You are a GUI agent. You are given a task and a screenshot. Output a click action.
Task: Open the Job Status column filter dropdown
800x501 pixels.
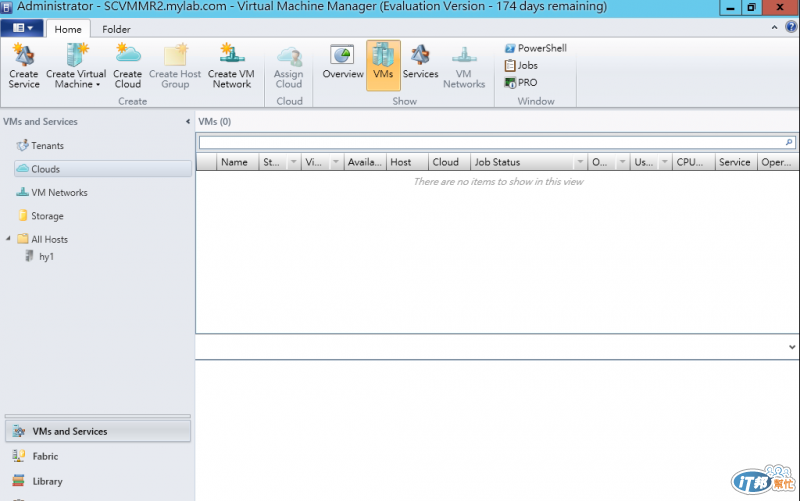click(x=580, y=162)
